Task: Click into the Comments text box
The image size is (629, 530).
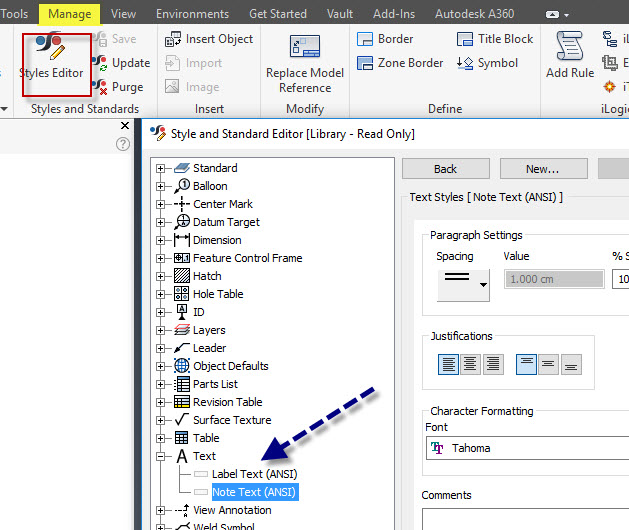Action: click(526, 519)
